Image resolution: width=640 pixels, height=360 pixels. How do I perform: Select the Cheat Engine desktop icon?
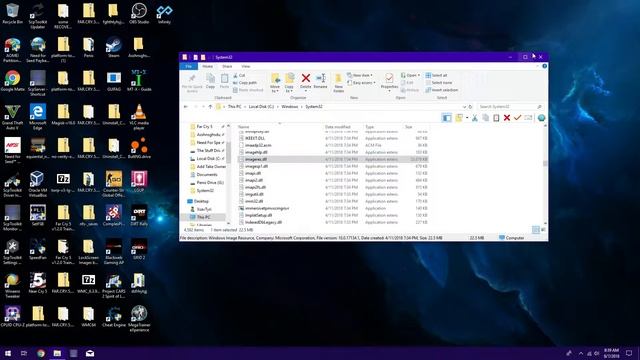[113, 317]
